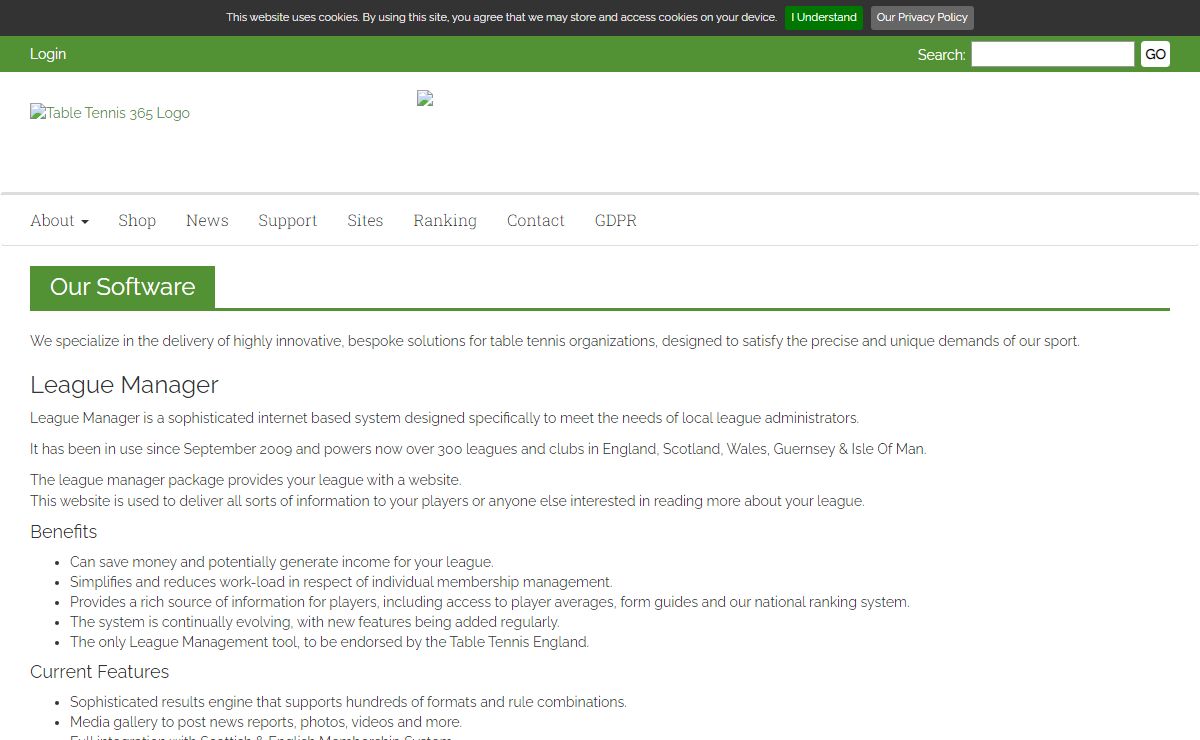Click the 'Can save money' benefit line
The image size is (1200, 740).
coord(282,562)
